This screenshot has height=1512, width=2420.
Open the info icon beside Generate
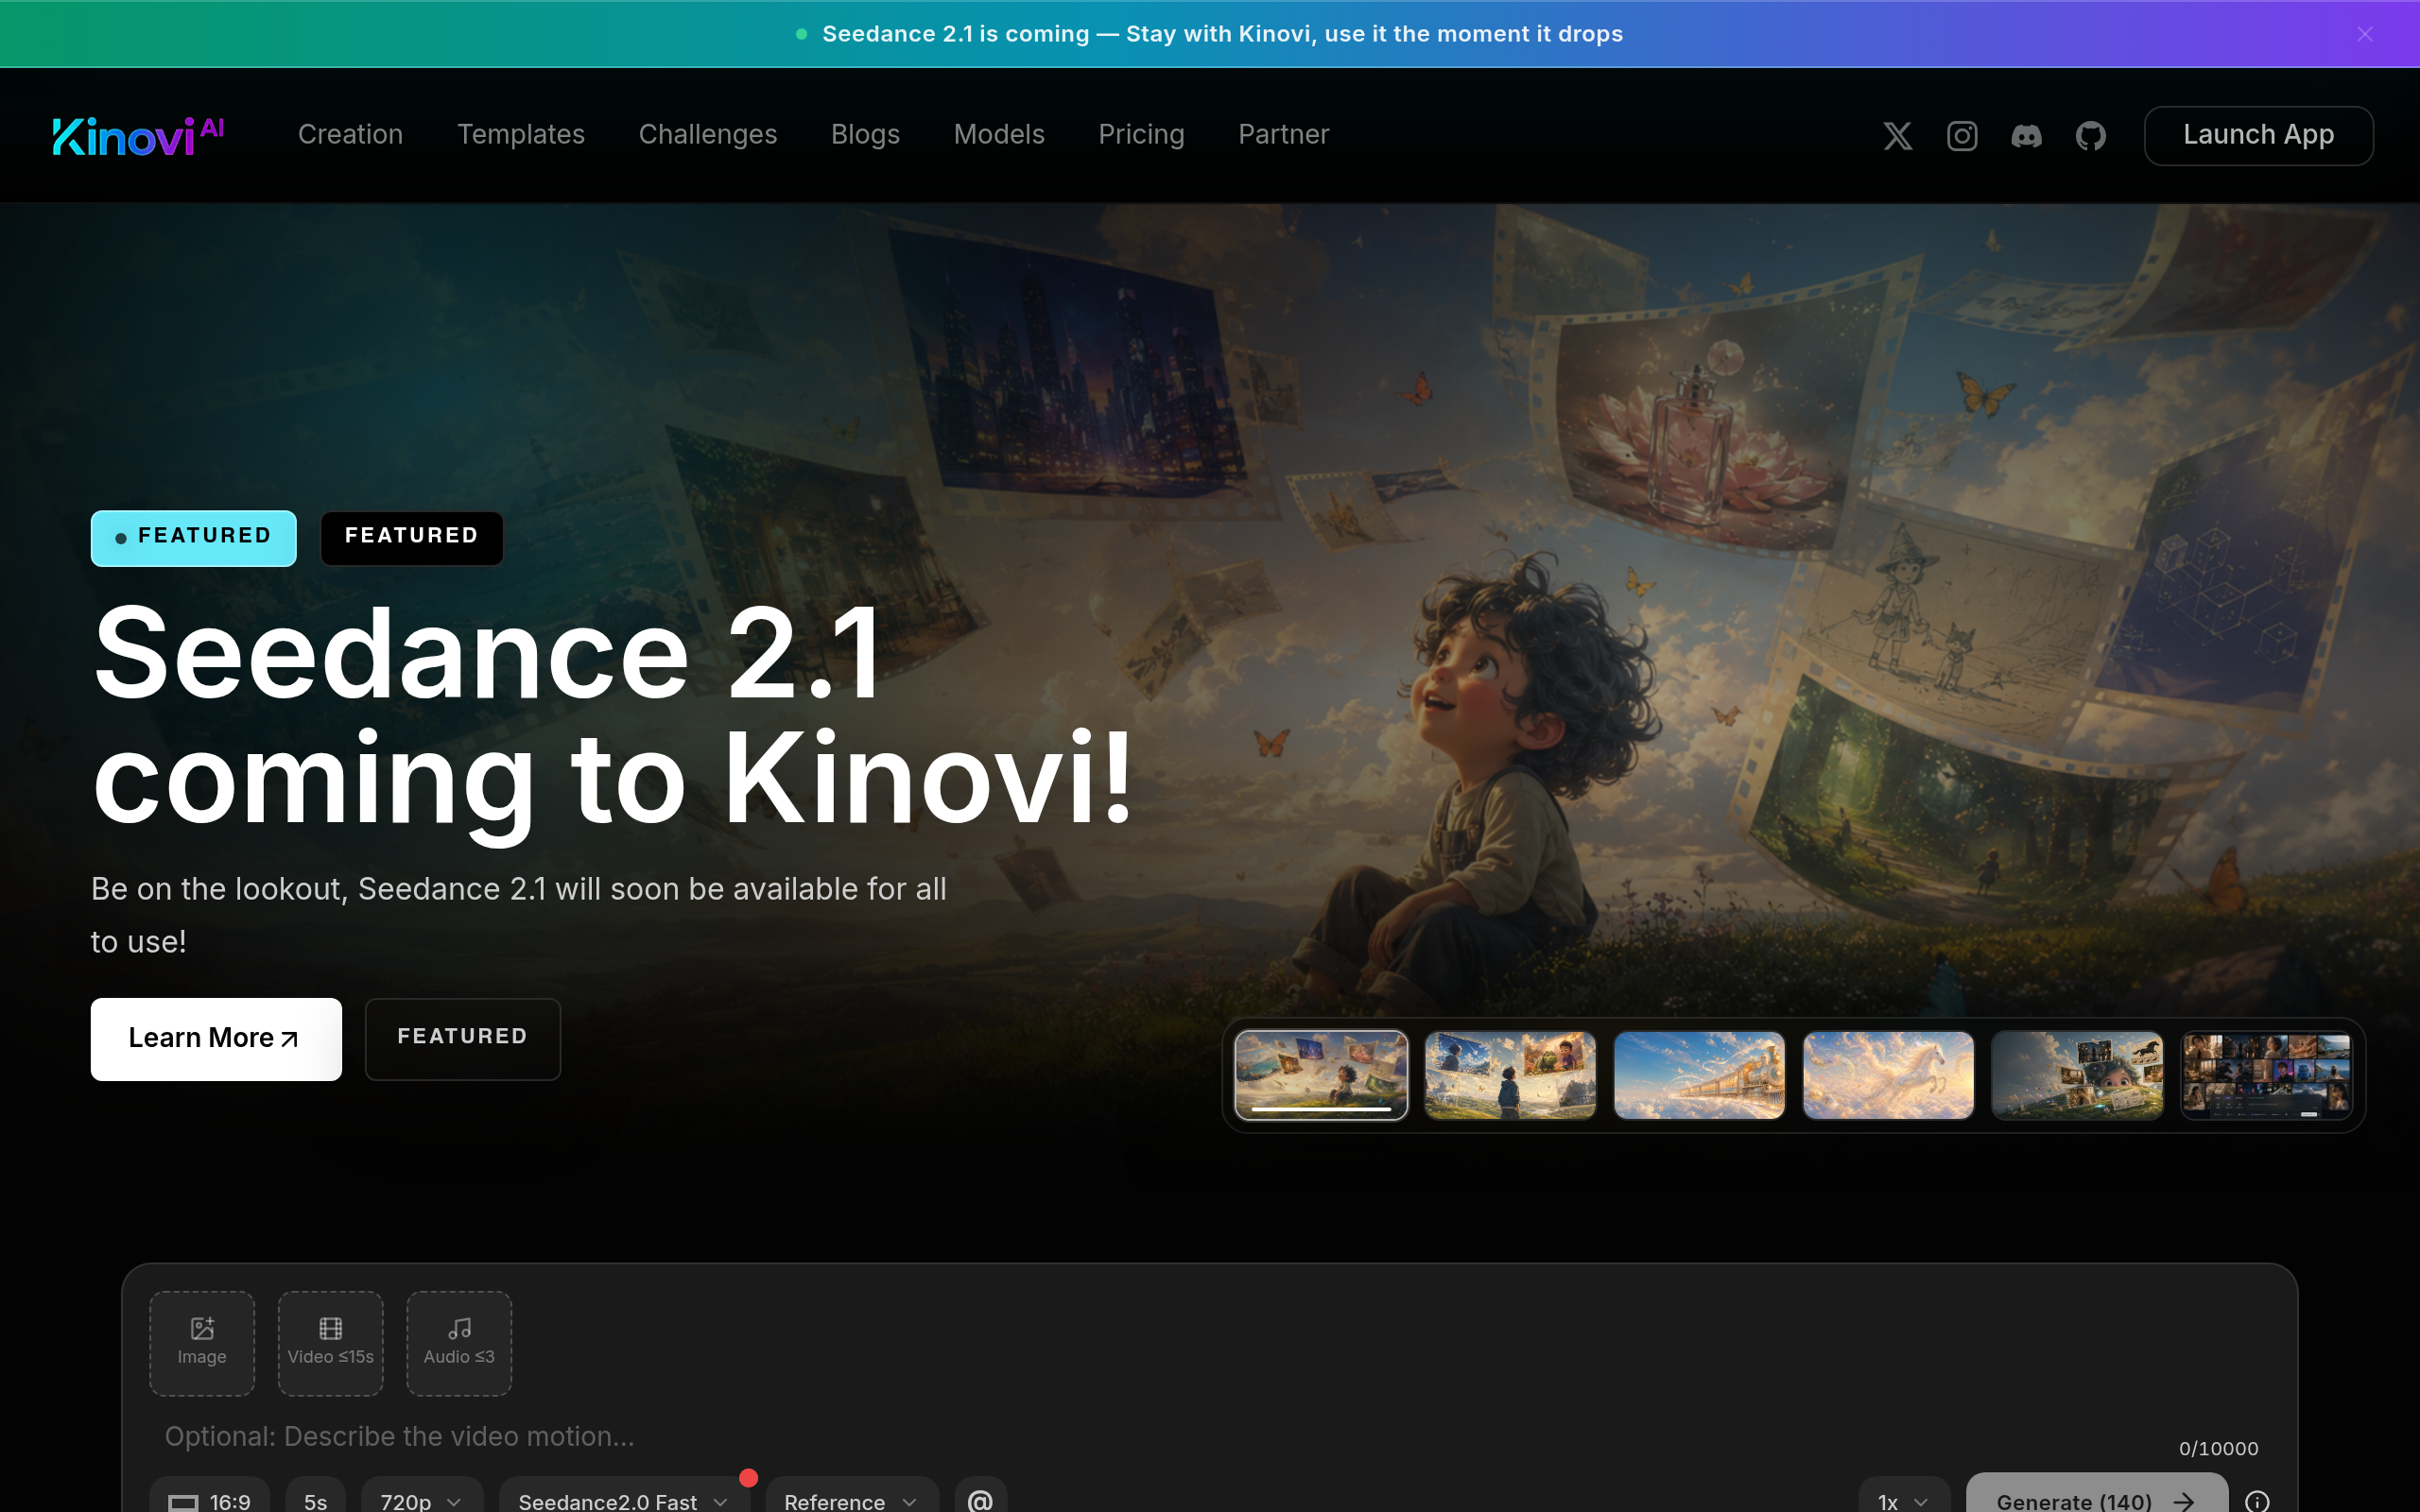click(x=2257, y=1501)
